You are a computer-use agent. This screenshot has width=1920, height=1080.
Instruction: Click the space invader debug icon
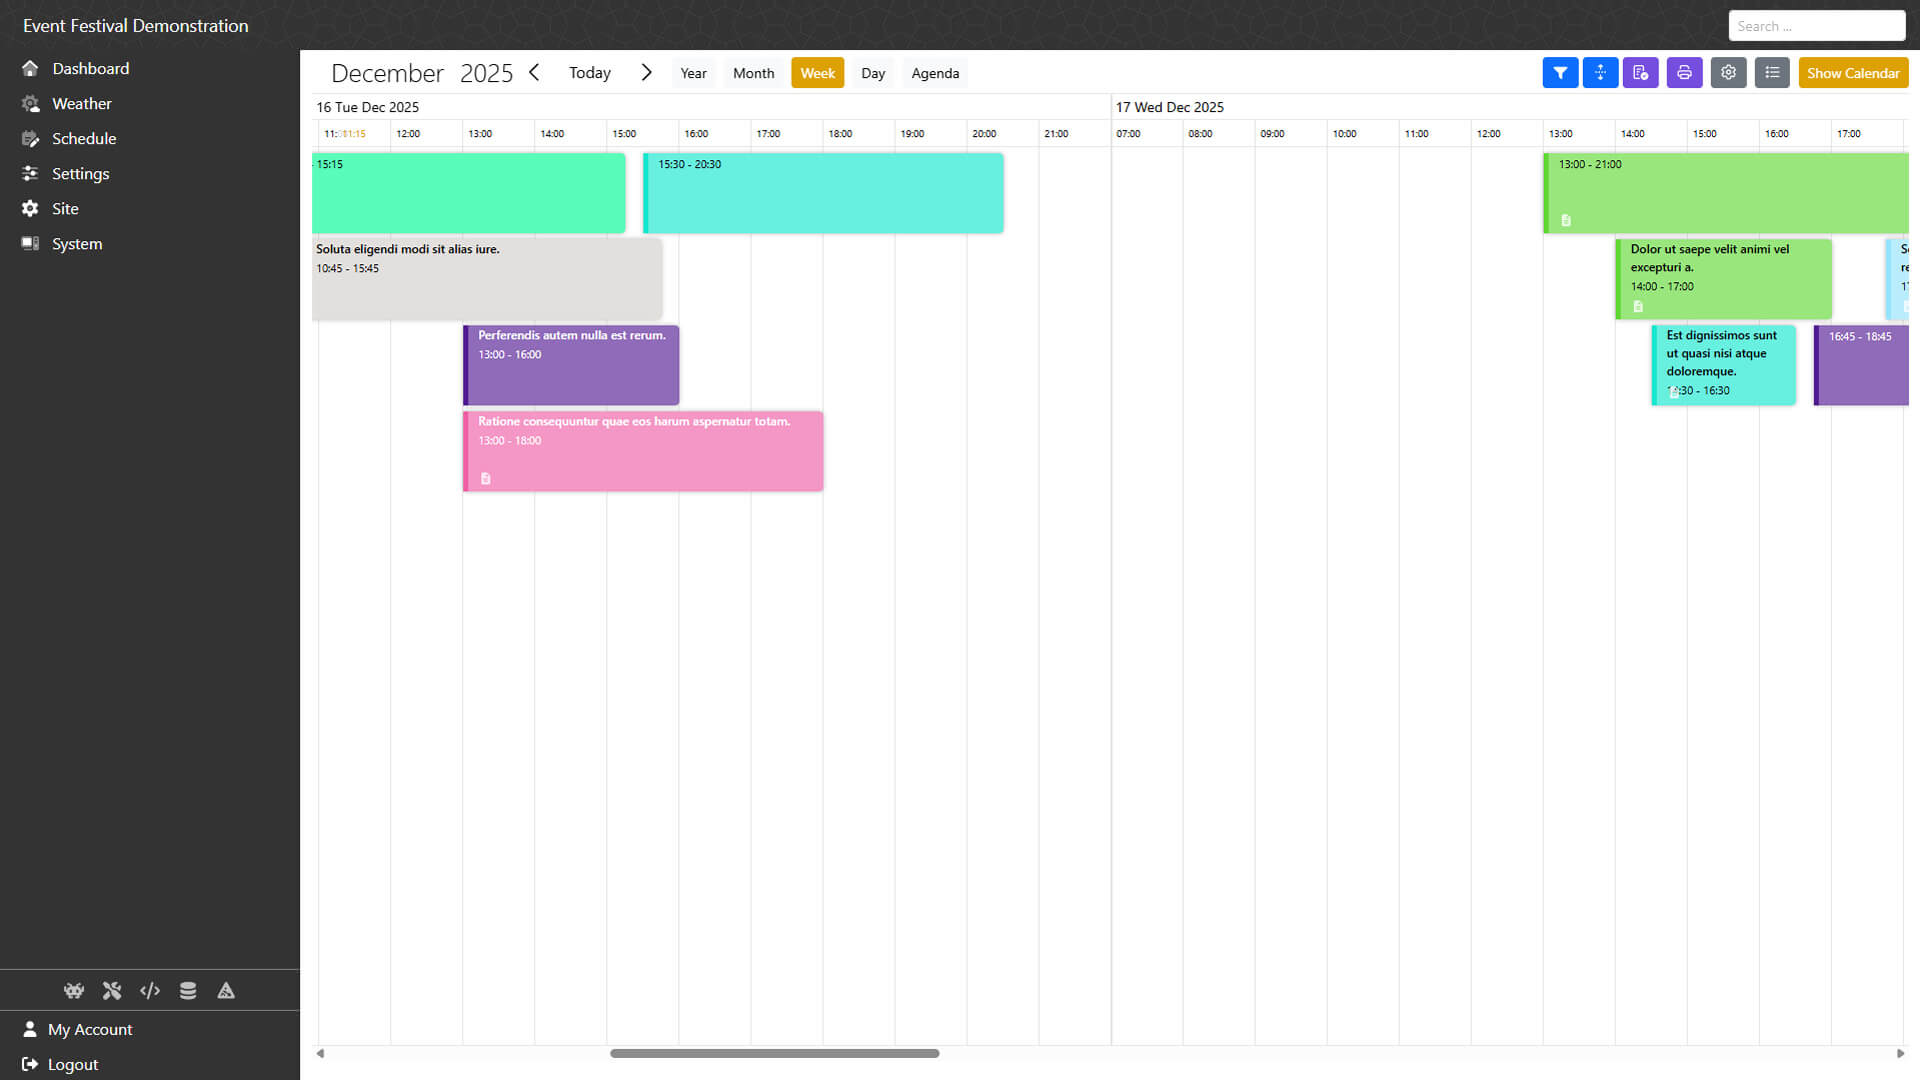coord(74,991)
